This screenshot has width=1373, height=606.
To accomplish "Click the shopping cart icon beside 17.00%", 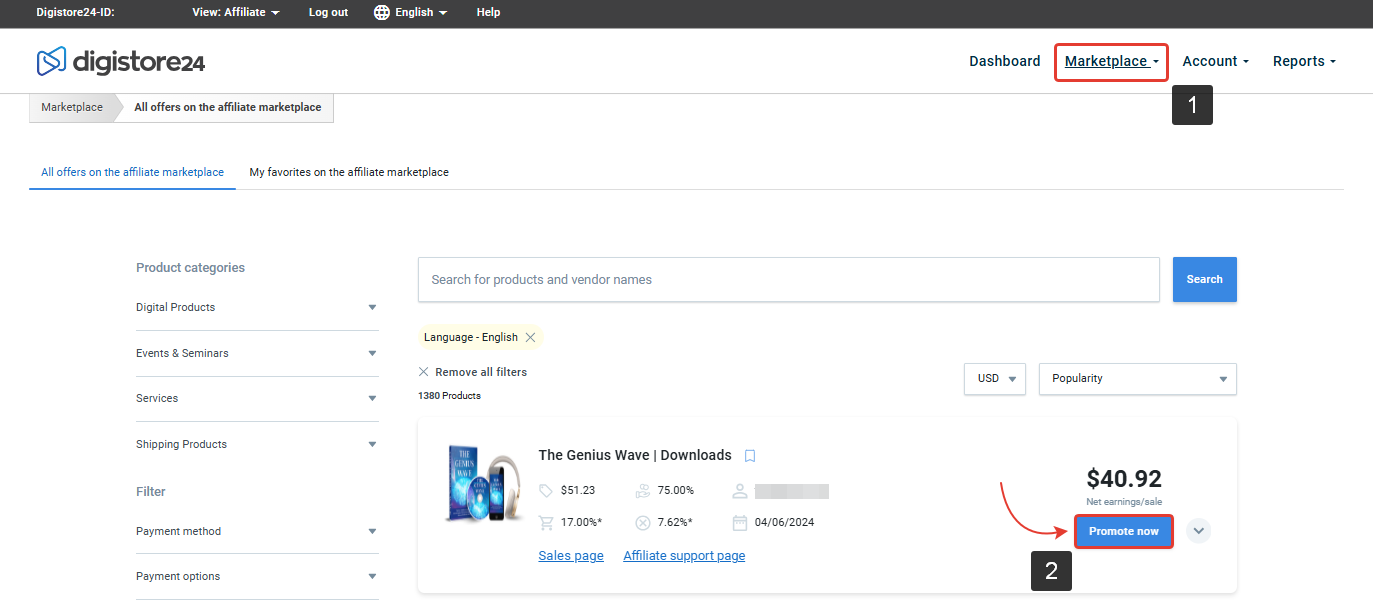I will click(546, 522).
